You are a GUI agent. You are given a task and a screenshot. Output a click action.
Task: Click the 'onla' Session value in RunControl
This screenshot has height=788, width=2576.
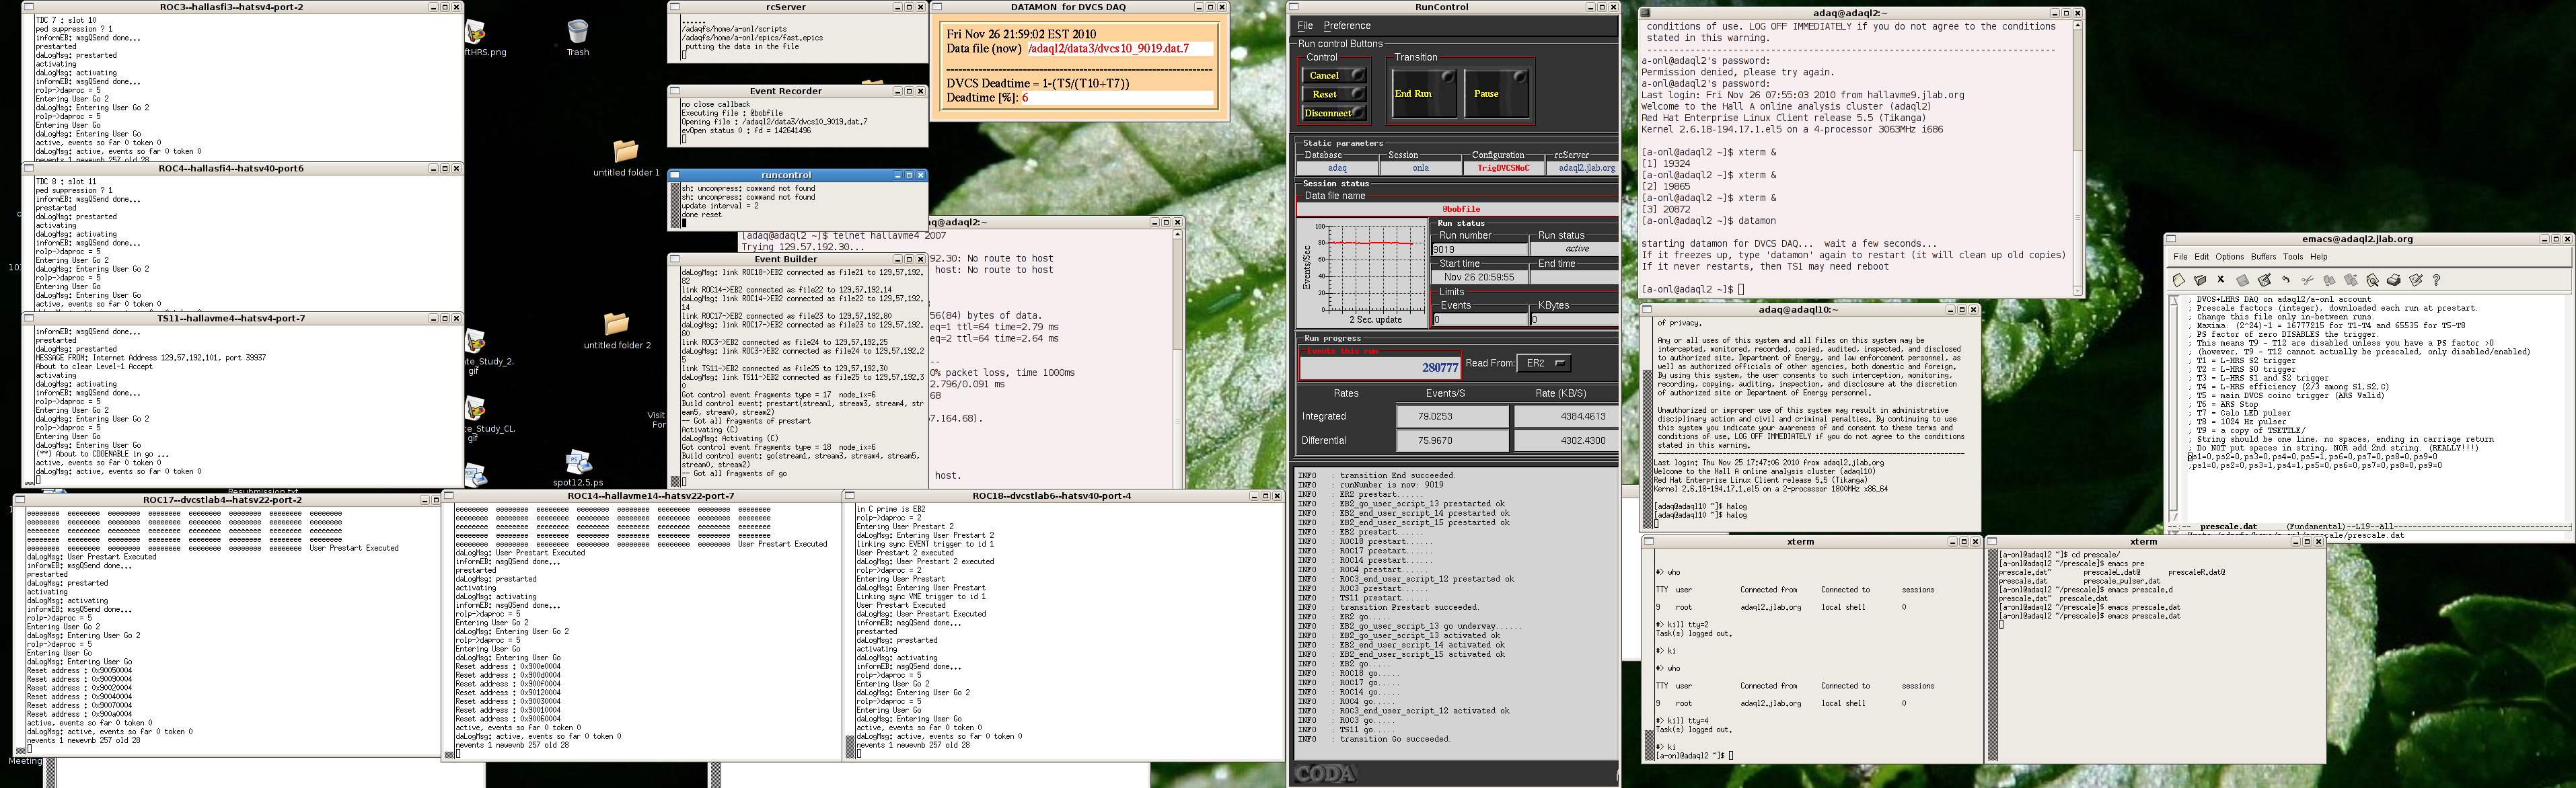pos(1420,168)
